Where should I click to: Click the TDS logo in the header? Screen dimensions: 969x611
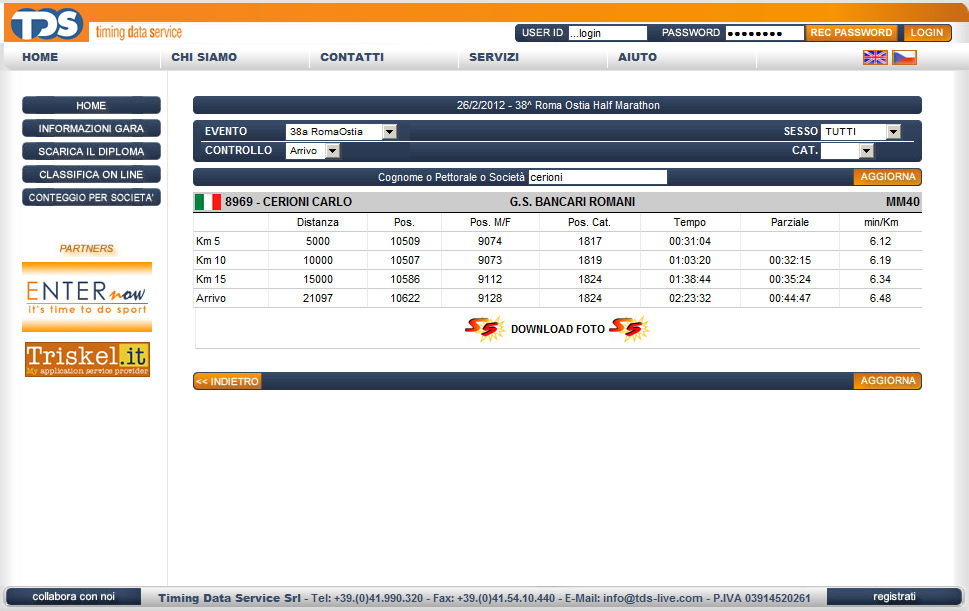(x=45, y=24)
